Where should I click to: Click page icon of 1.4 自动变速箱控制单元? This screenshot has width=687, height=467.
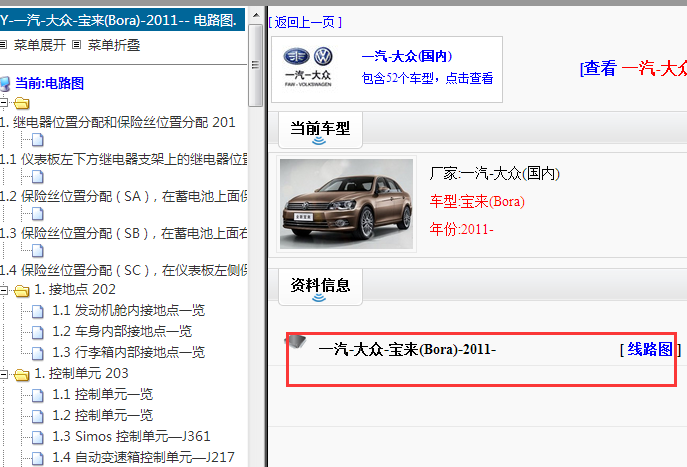tap(38, 459)
